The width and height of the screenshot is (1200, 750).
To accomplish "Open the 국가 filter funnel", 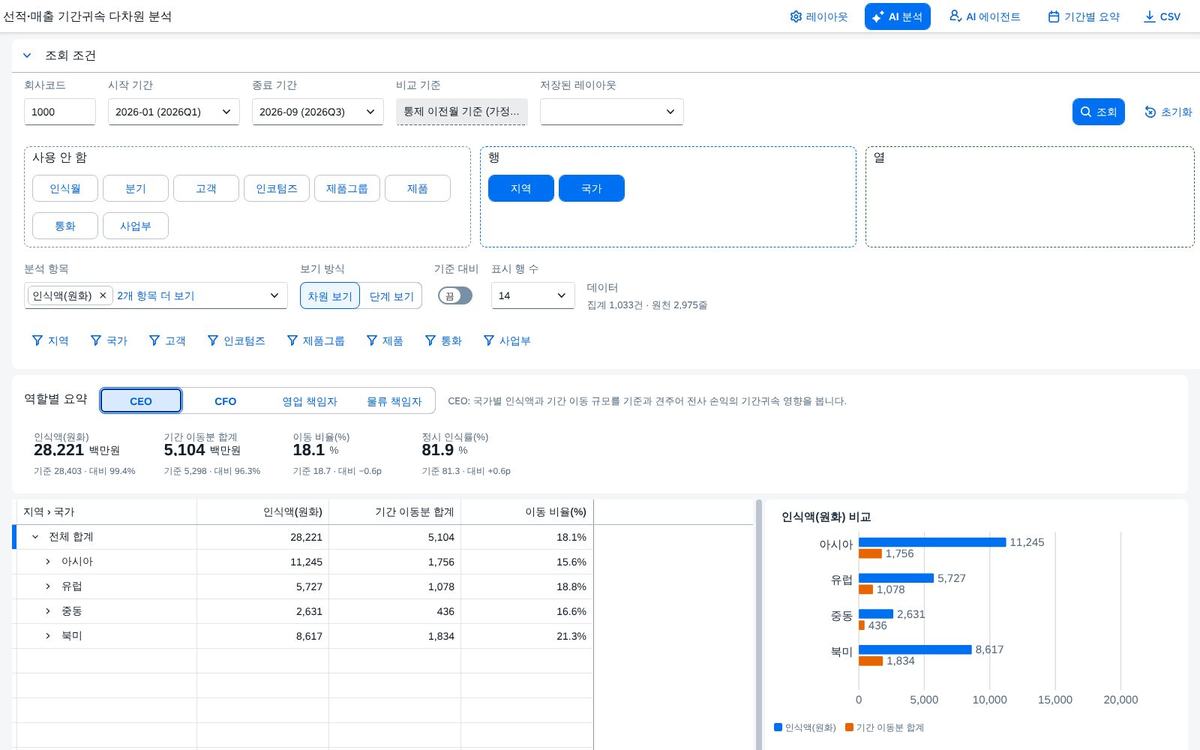I will [x=109, y=341].
